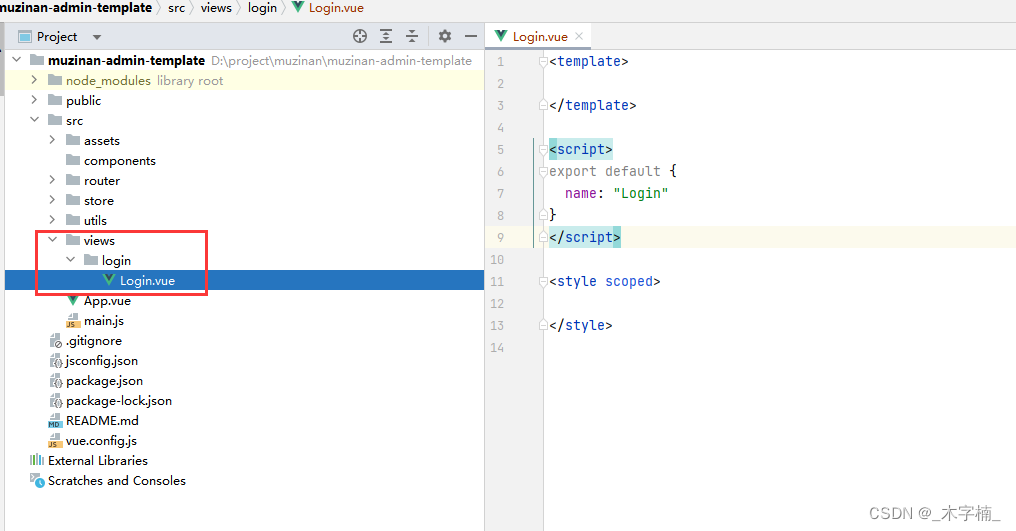
Task: Click the External Libraries bars icon
Action: [37, 460]
